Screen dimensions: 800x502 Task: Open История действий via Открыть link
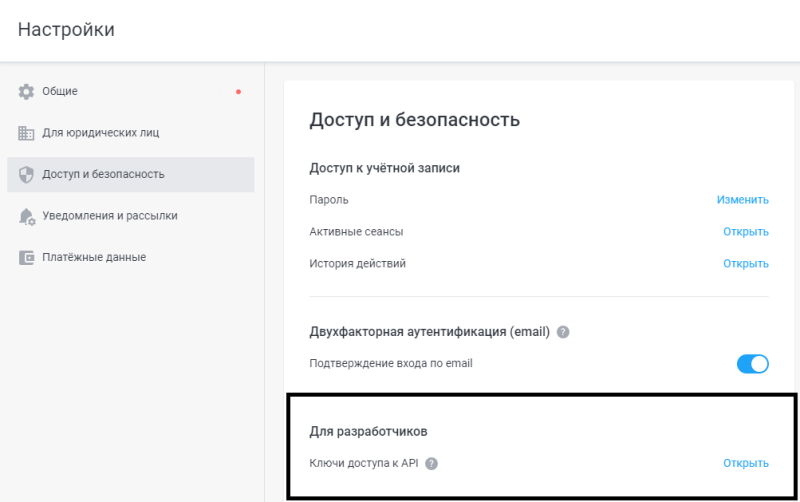point(745,264)
